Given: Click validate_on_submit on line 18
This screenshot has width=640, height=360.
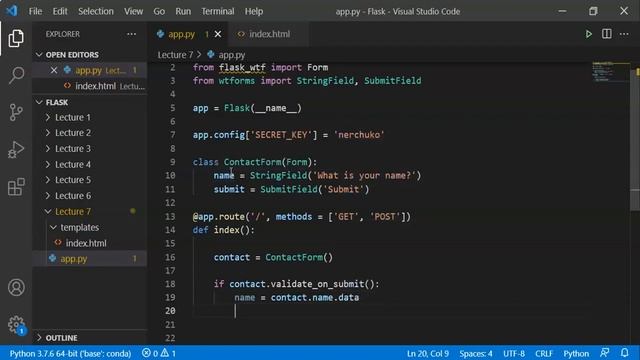Looking at the screenshot, I should click(x=317, y=284).
